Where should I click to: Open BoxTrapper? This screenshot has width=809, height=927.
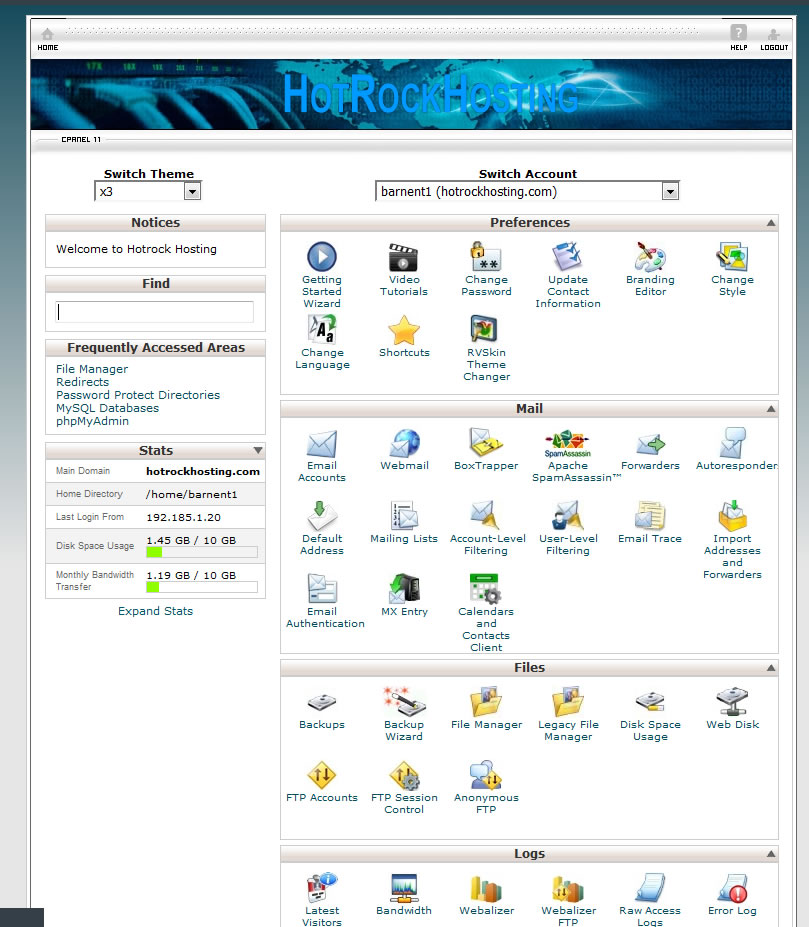coord(486,443)
